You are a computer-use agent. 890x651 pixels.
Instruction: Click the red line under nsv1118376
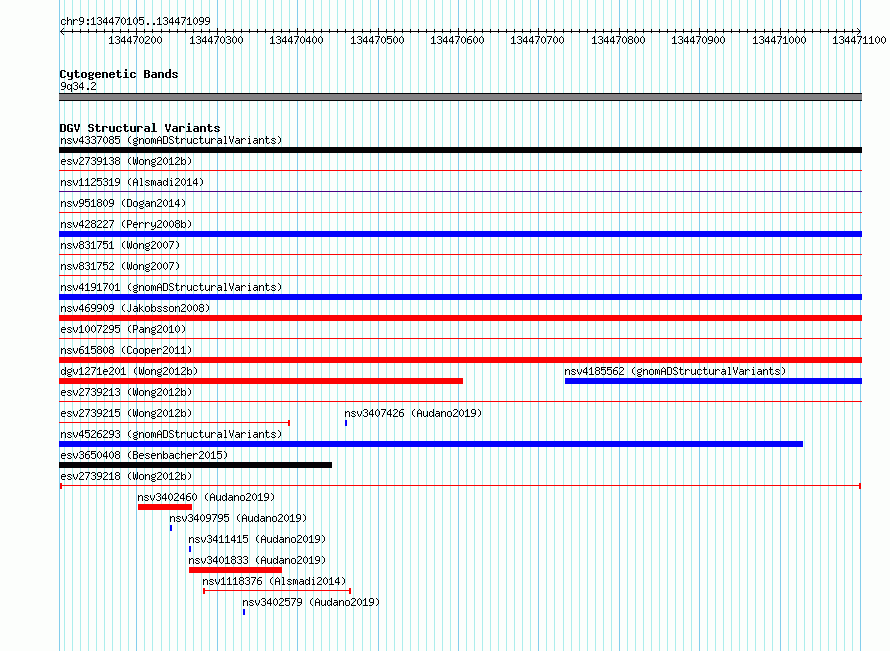click(x=277, y=591)
